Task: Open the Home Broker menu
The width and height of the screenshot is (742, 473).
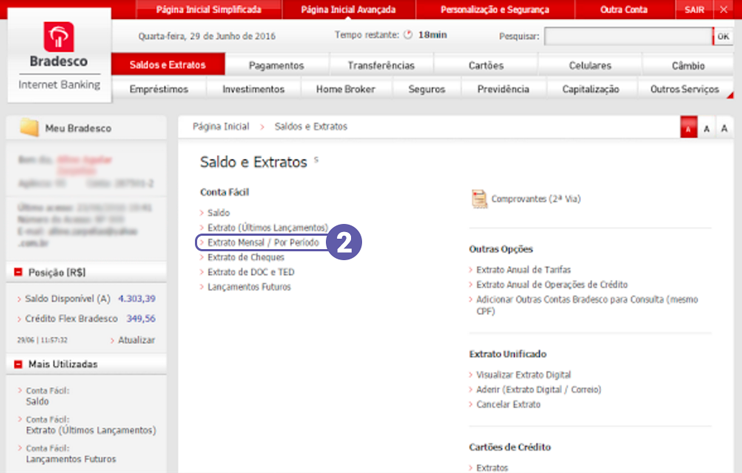Action: (x=345, y=89)
